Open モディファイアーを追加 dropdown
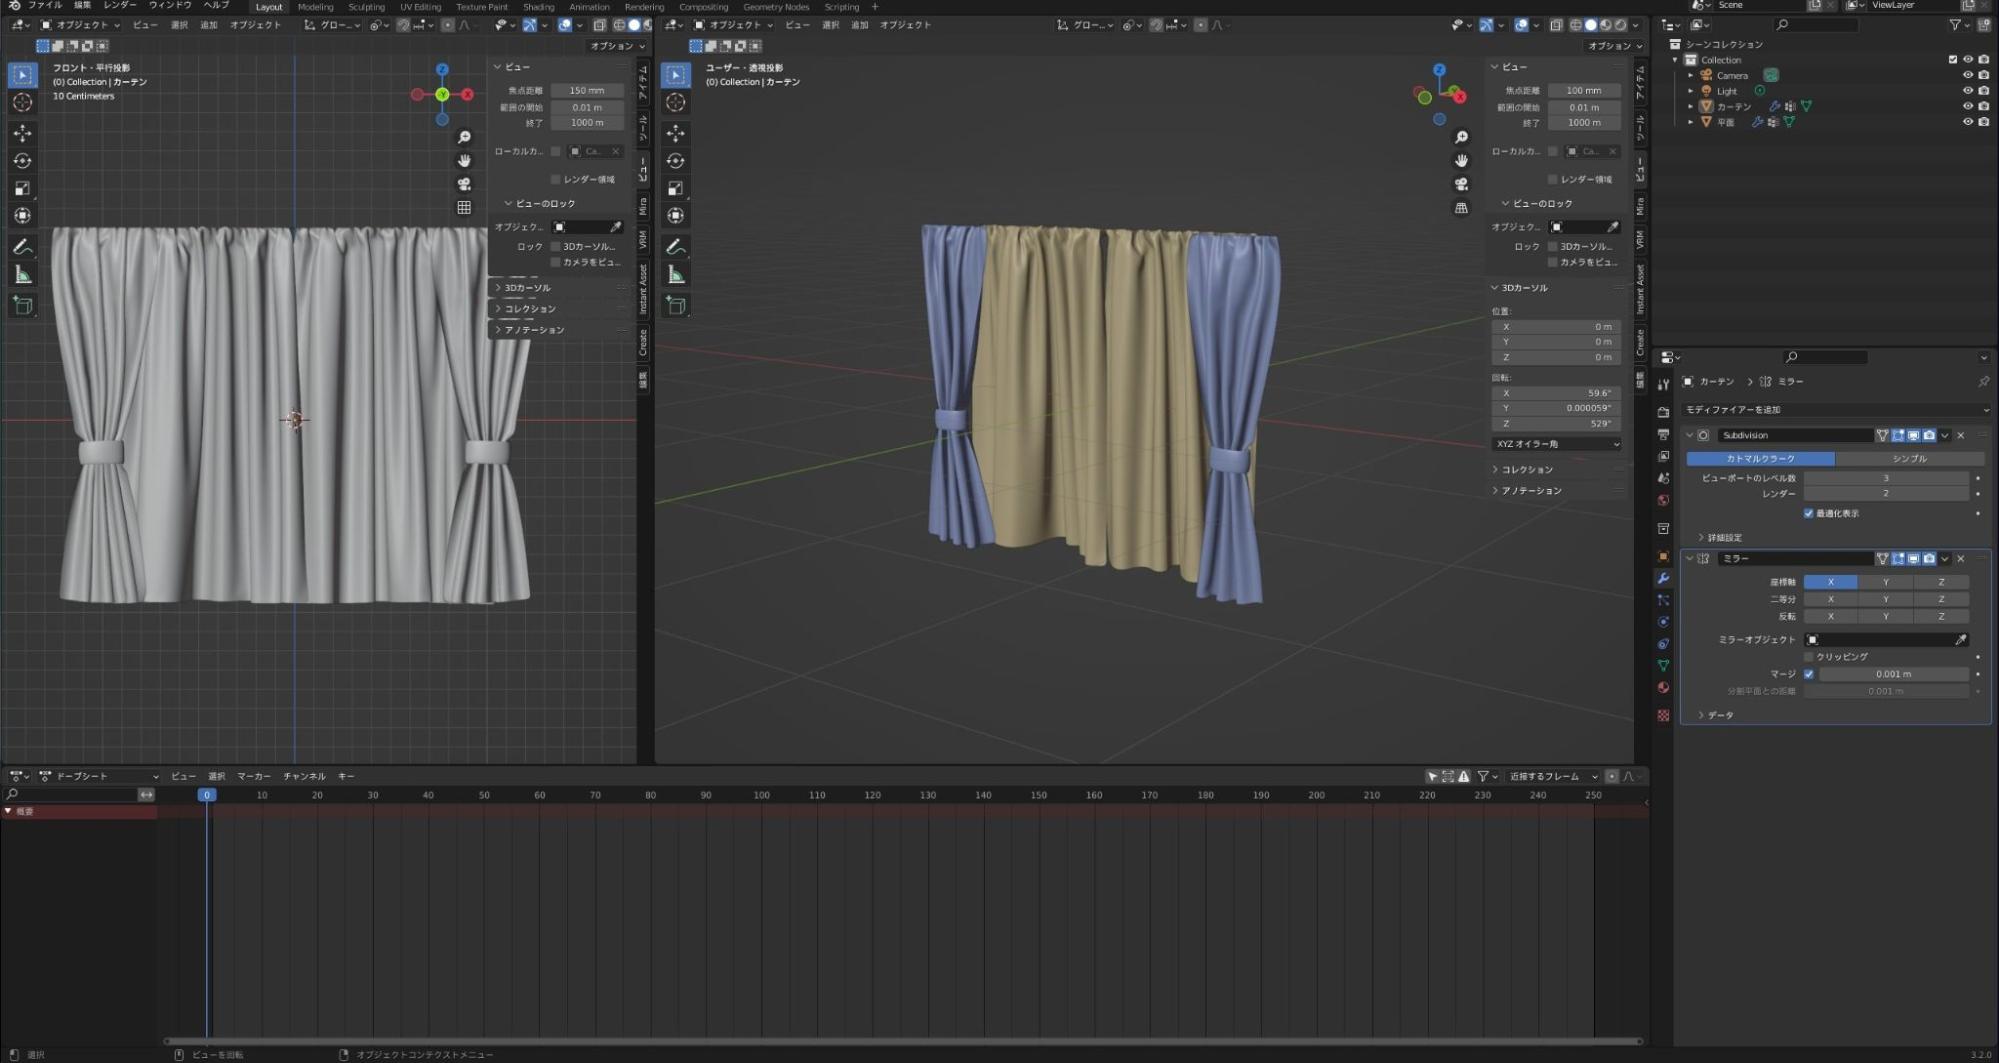Image resolution: width=1999 pixels, height=1063 pixels. pos(1836,410)
